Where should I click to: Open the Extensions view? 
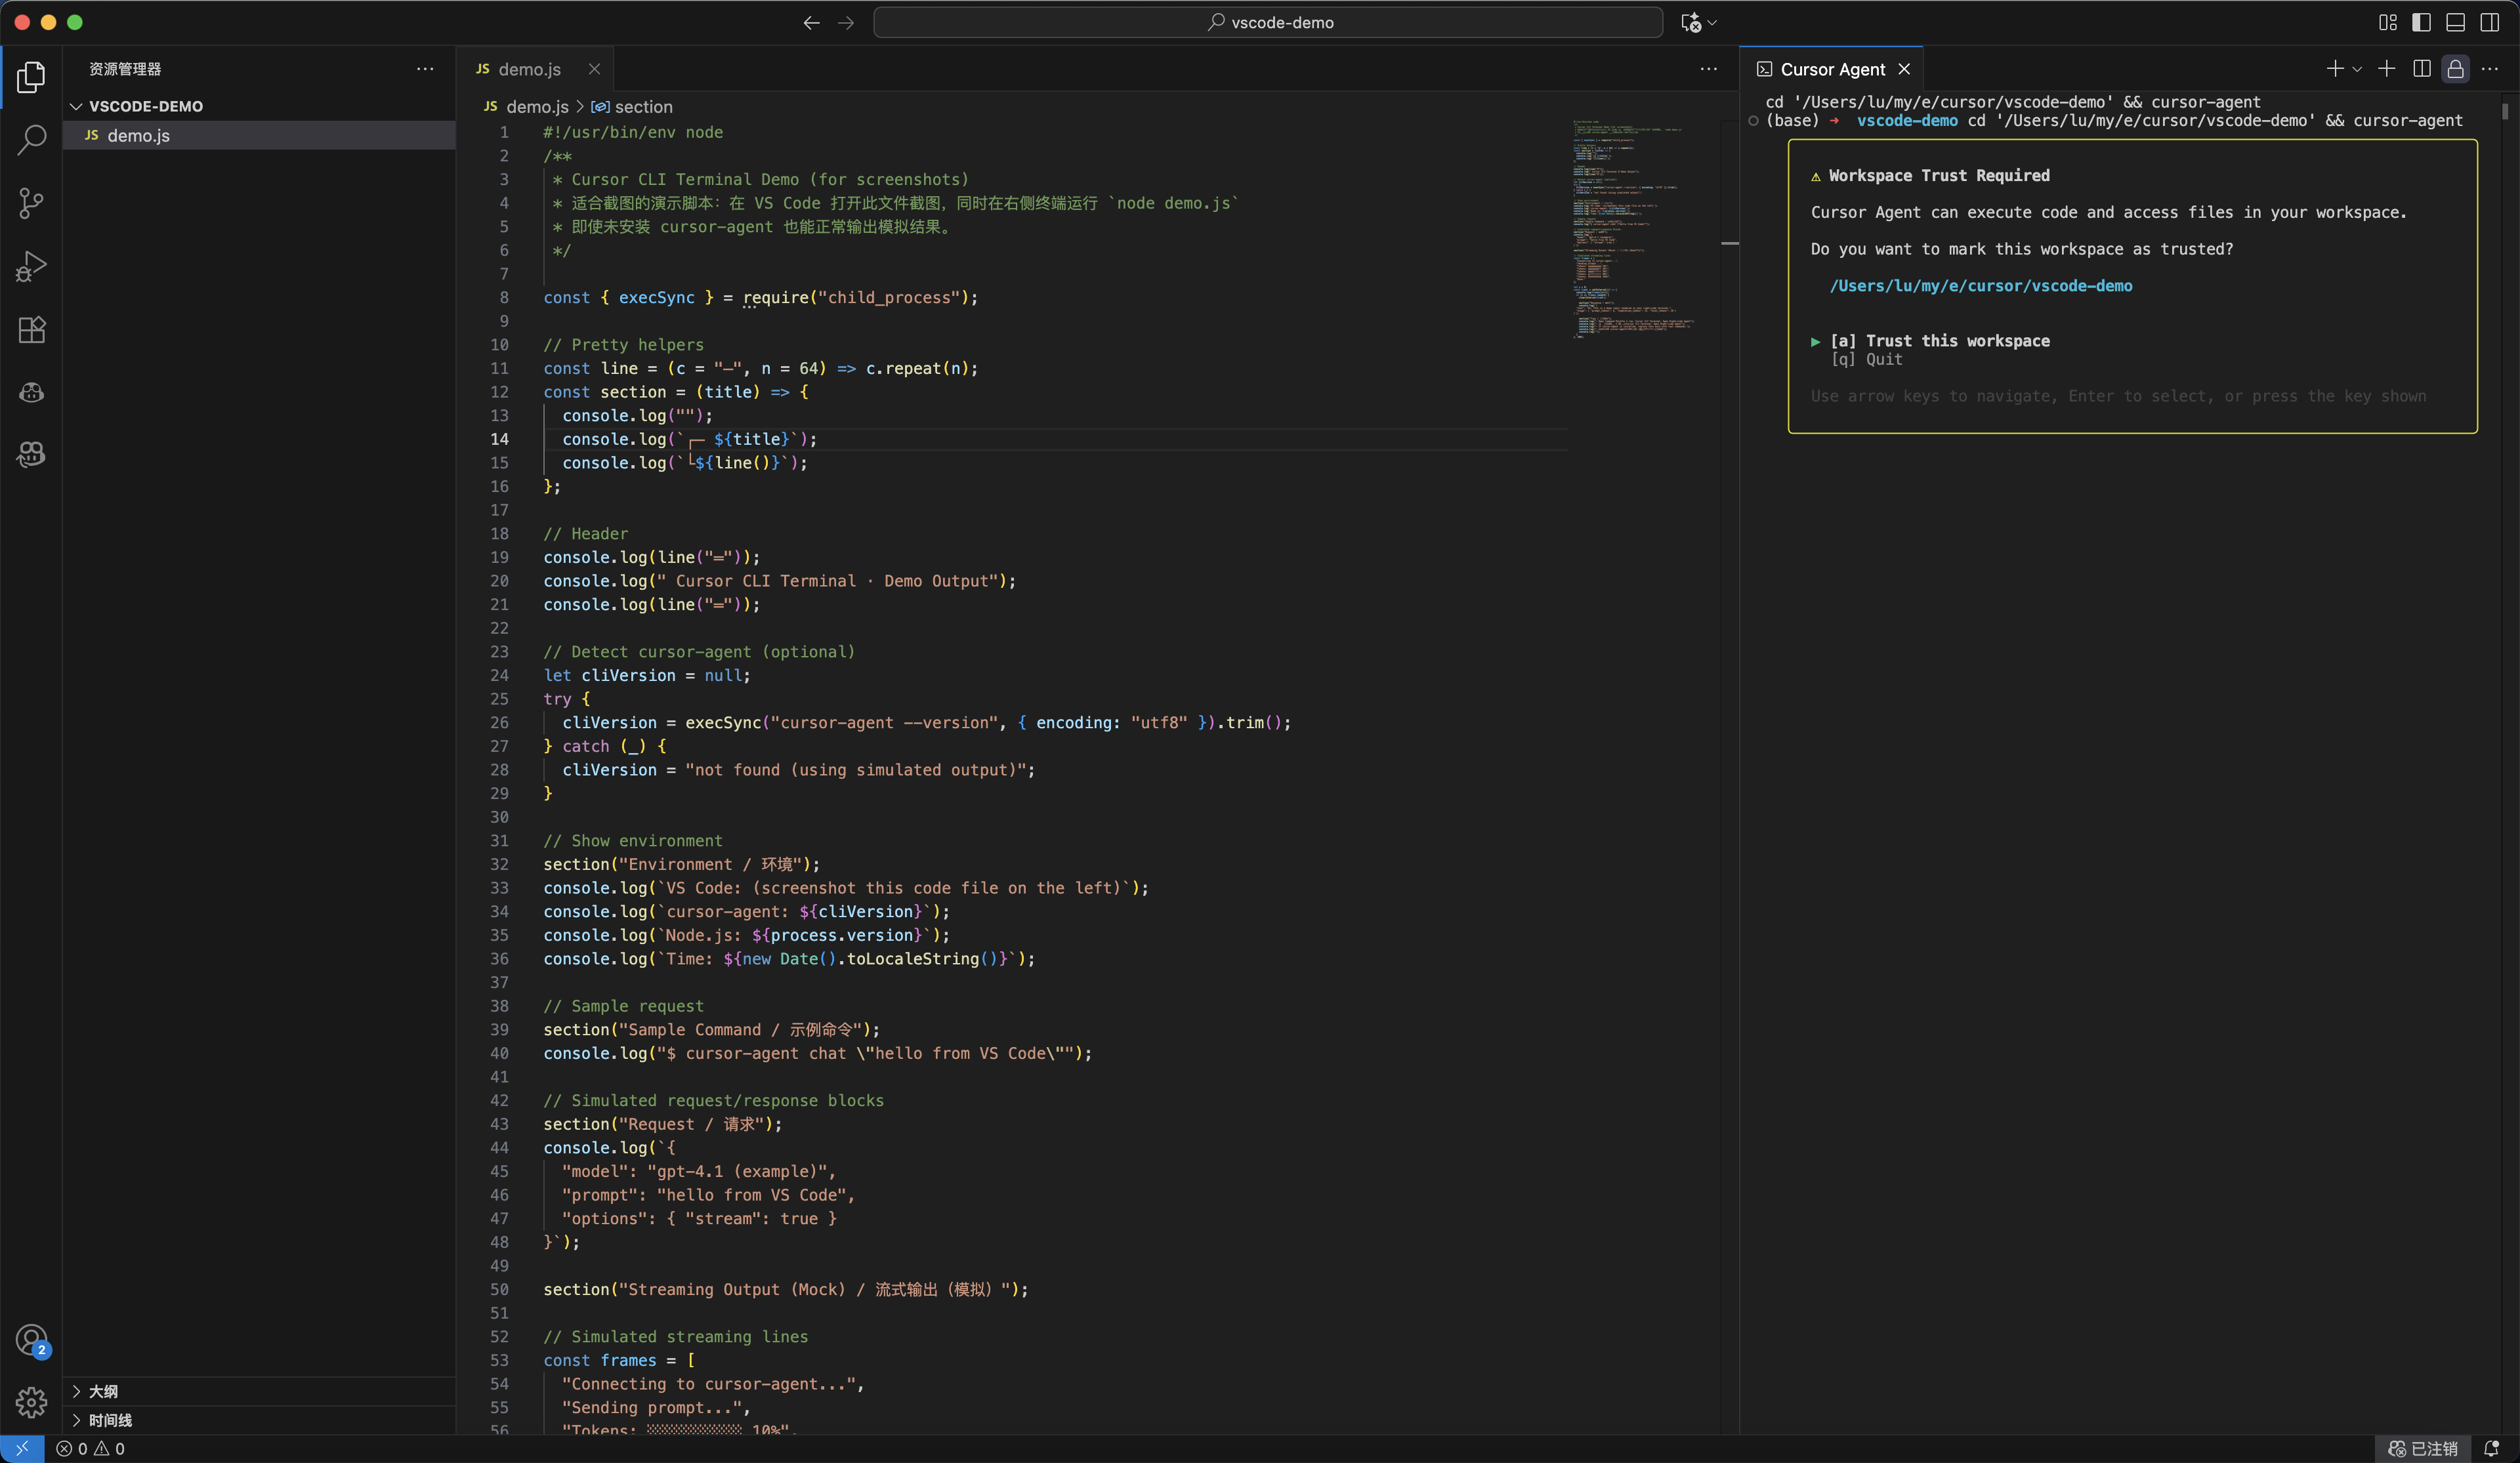31,330
